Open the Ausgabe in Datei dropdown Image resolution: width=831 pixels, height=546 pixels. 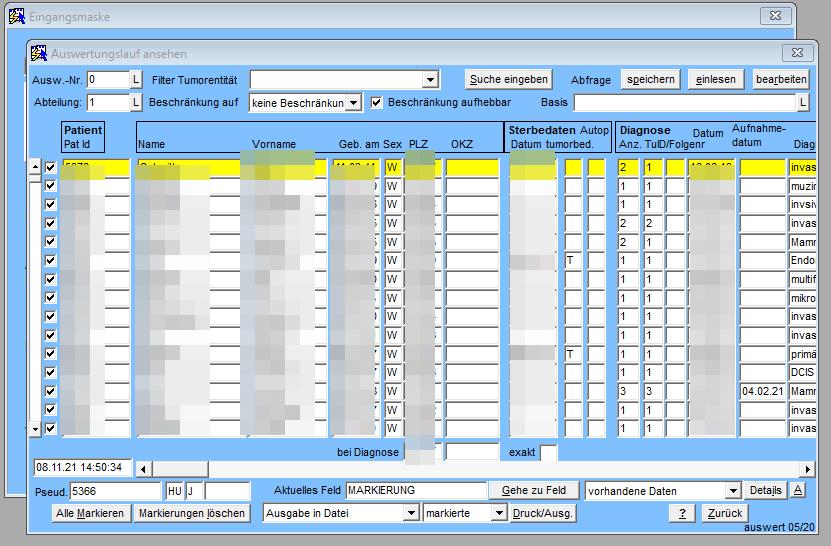tap(411, 513)
